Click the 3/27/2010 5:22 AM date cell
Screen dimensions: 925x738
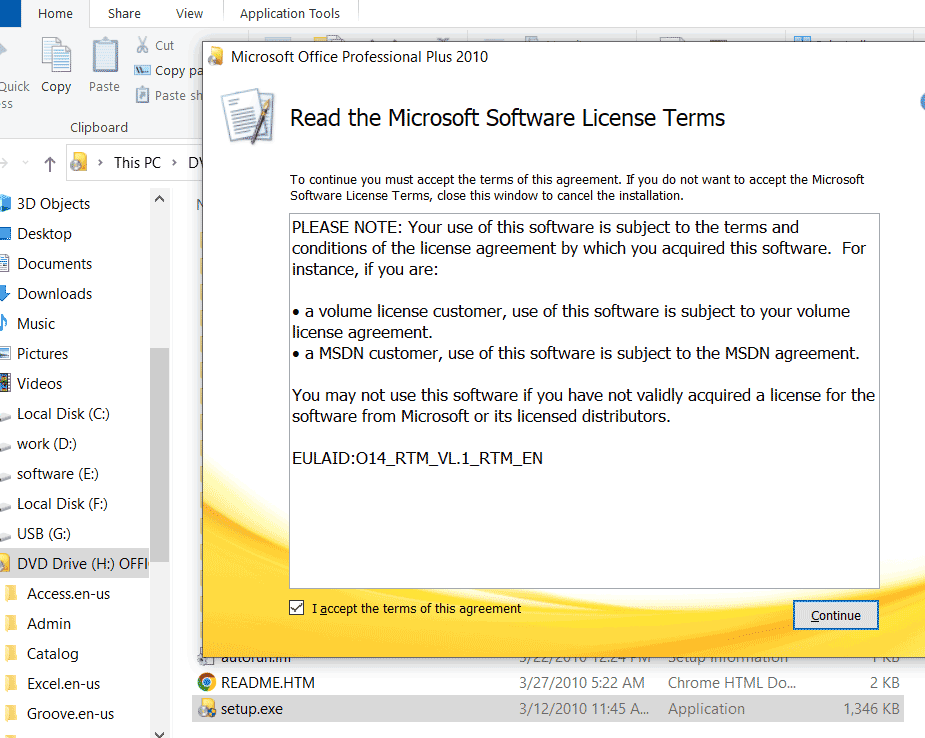[x=582, y=683]
